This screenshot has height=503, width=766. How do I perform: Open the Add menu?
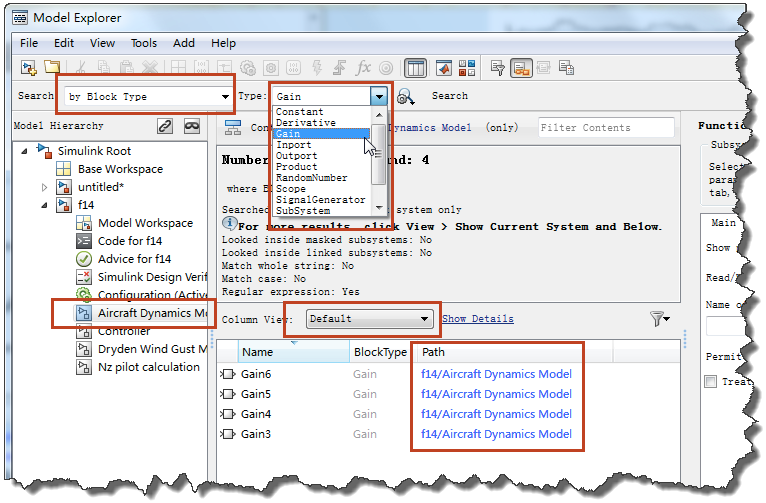pos(184,43)
